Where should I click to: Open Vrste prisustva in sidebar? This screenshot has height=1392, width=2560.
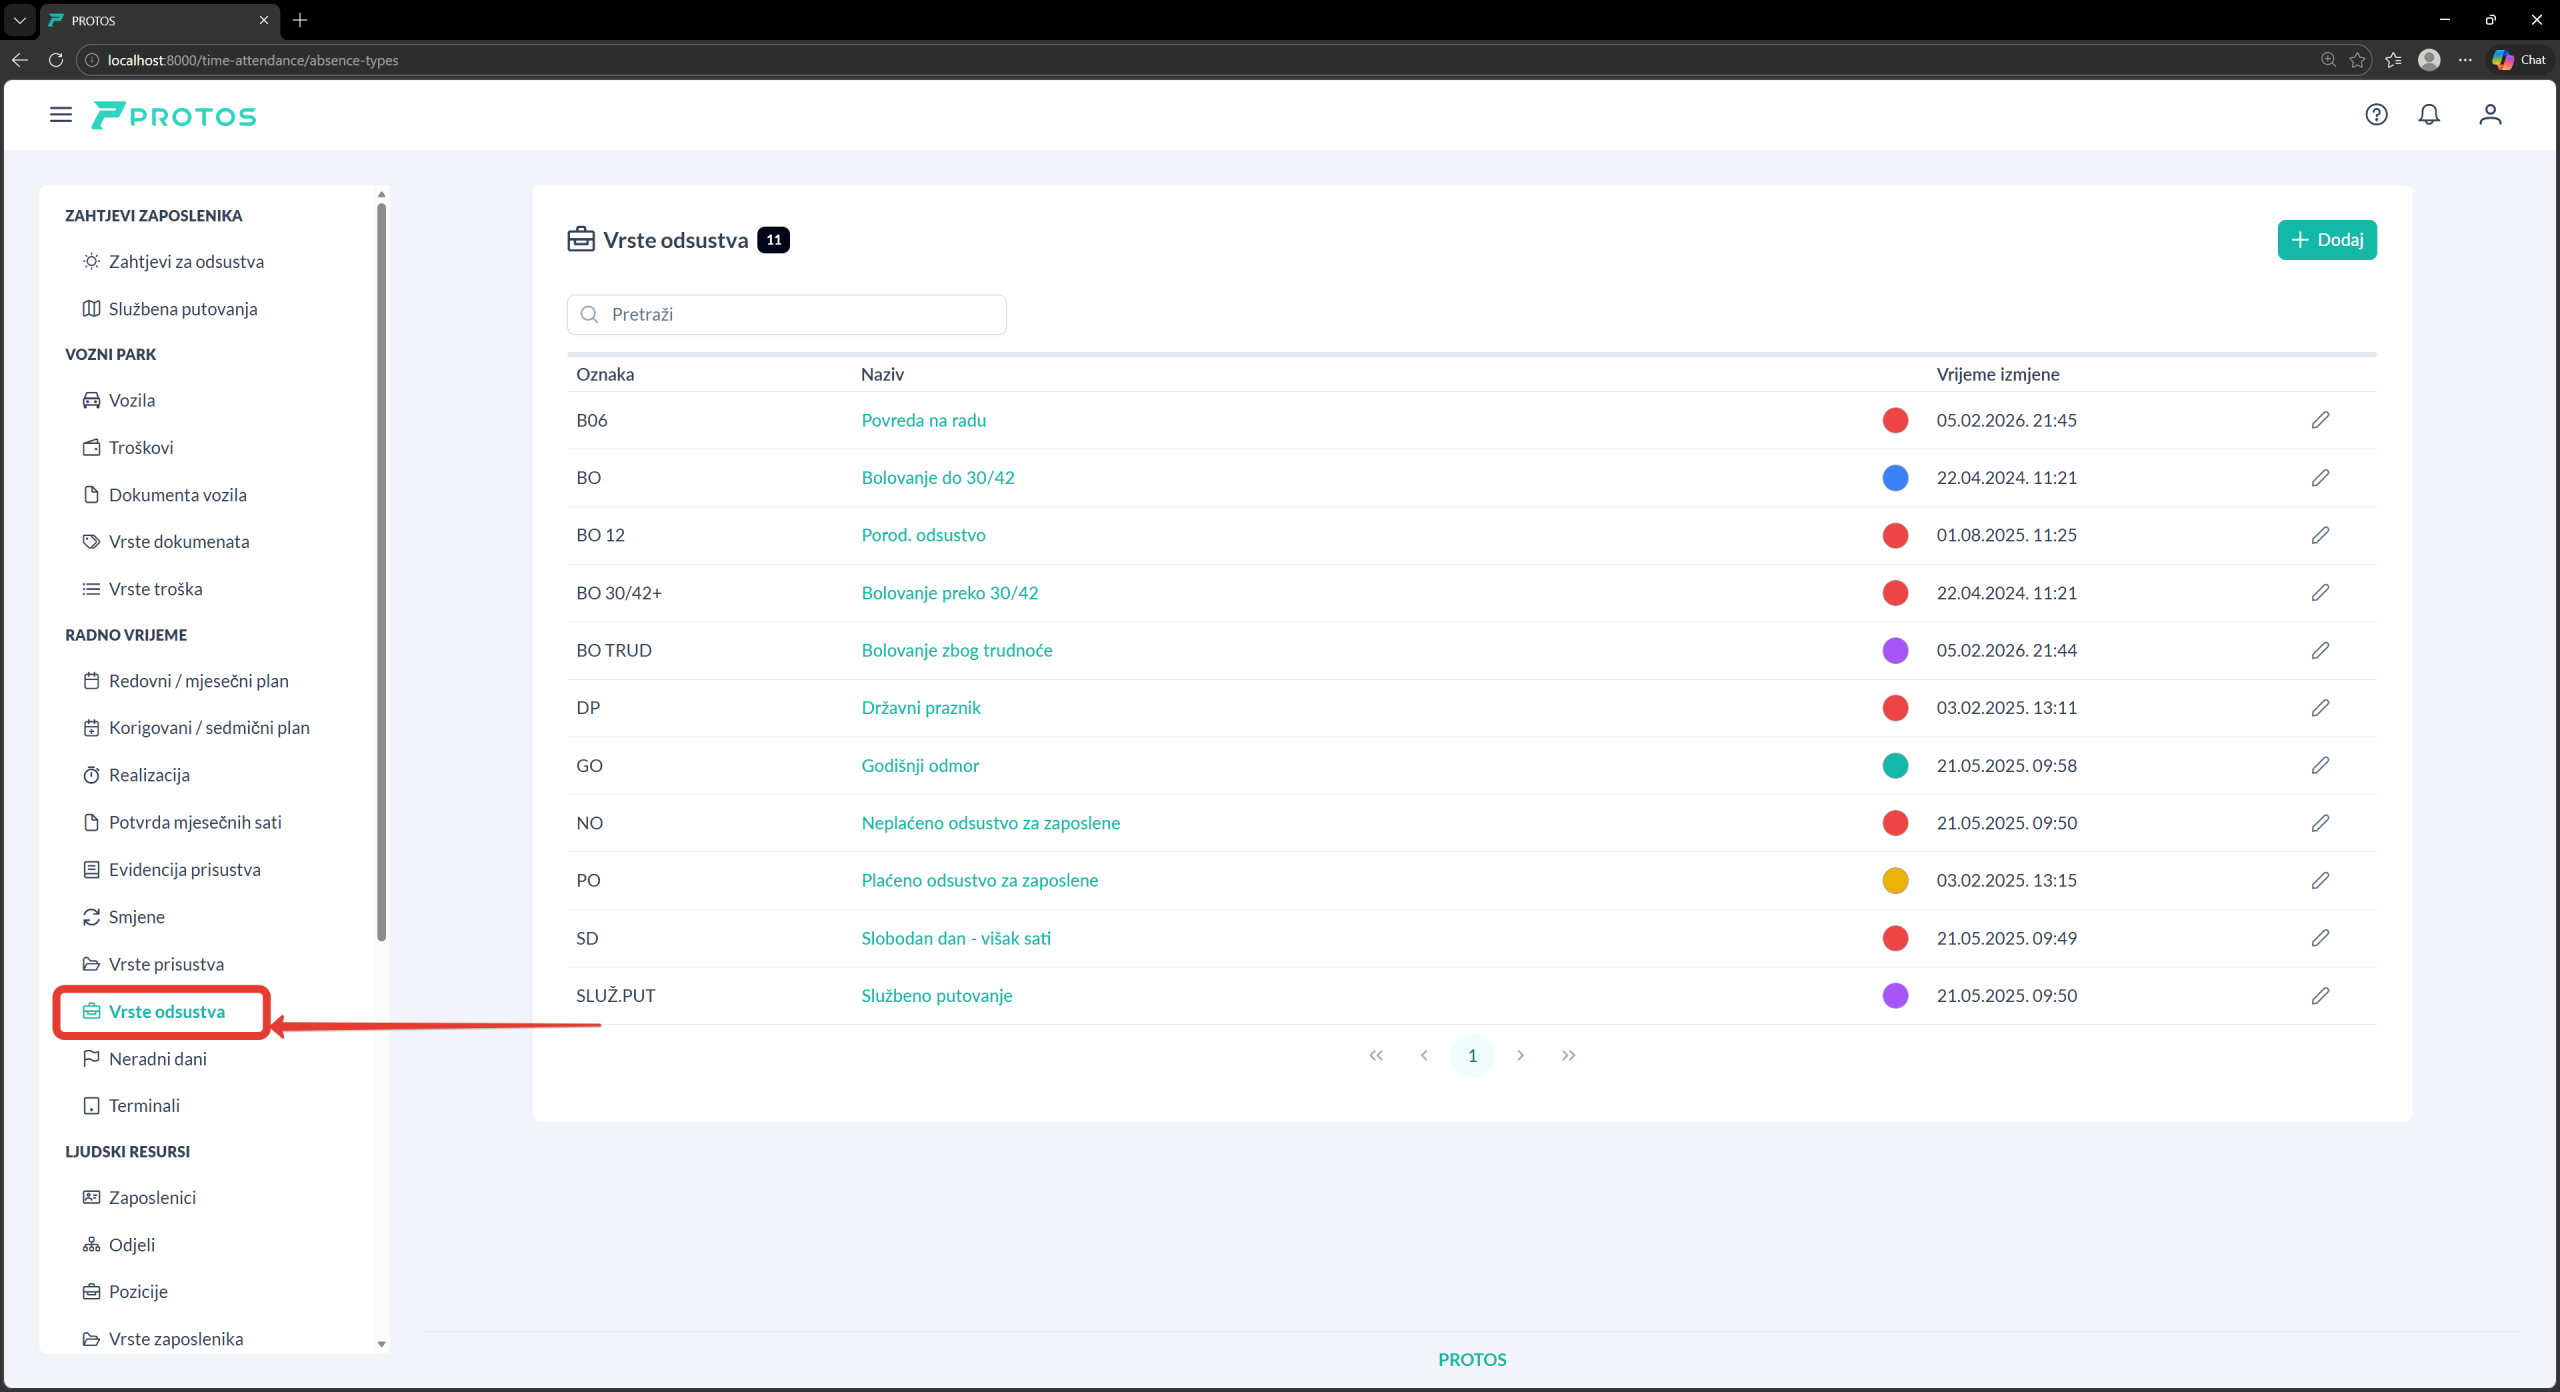pos(166,964)
